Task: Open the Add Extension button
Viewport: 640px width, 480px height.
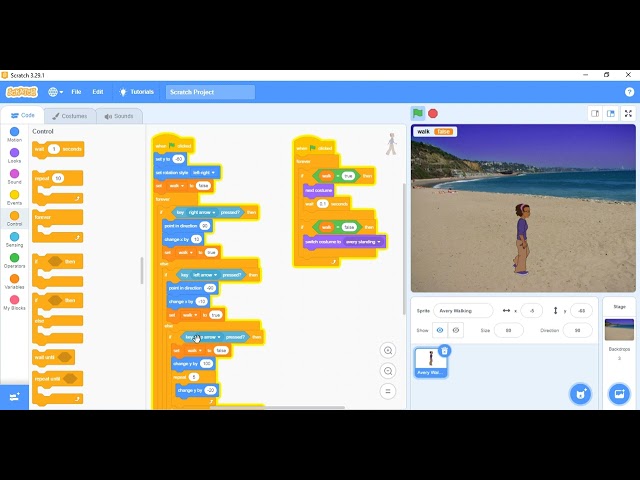Action: [x=14, y=397]
